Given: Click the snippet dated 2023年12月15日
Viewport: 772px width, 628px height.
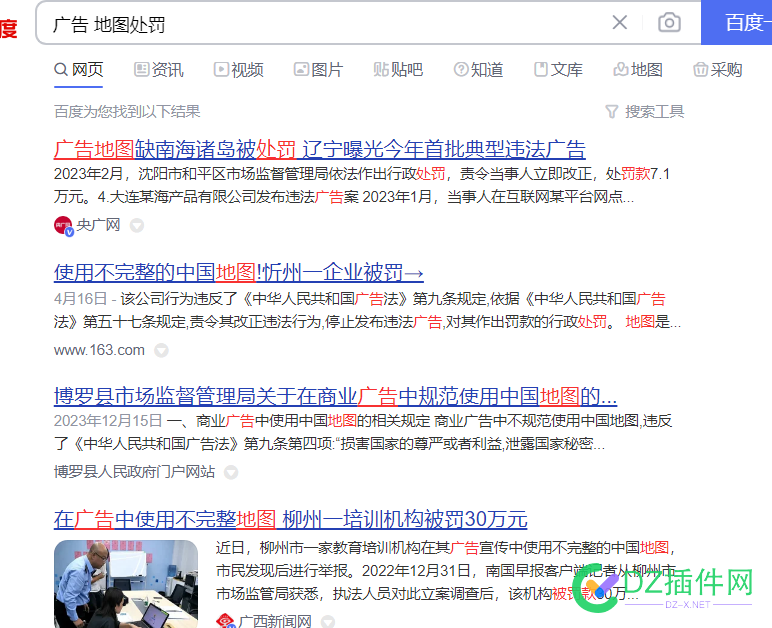Looking at the screenshot, I should coord(363,432).
